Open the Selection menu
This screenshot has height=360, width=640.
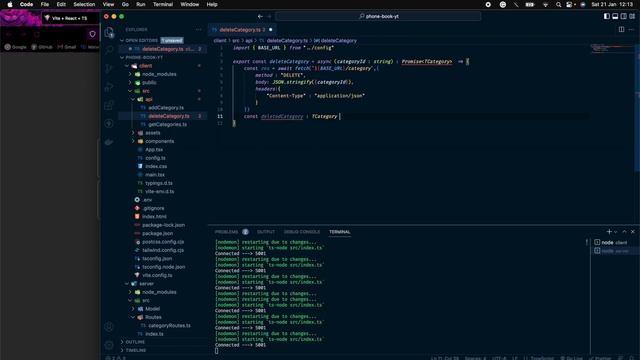[84, 4]
